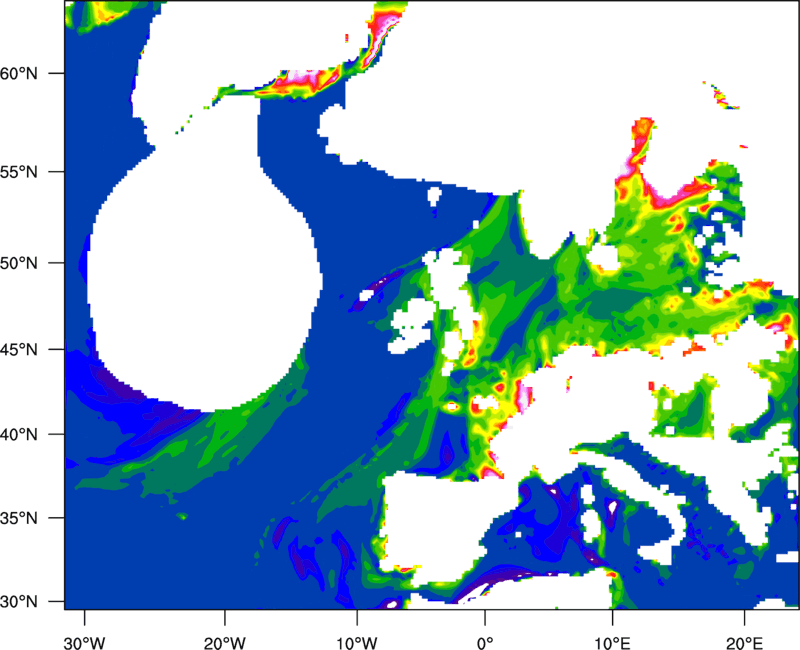Viewport: 800px width, 650px height.
Task: Click the 50°N latitude label
Action: pyautogui.click(x=19, y=263)
